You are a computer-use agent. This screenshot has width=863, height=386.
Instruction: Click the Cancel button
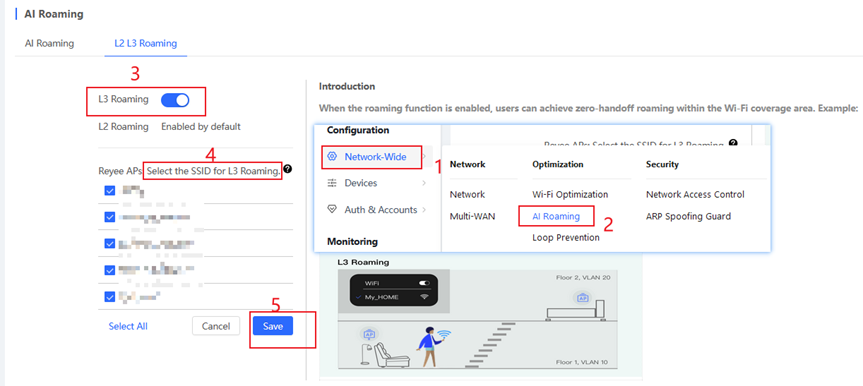click(x=216, y=326)
